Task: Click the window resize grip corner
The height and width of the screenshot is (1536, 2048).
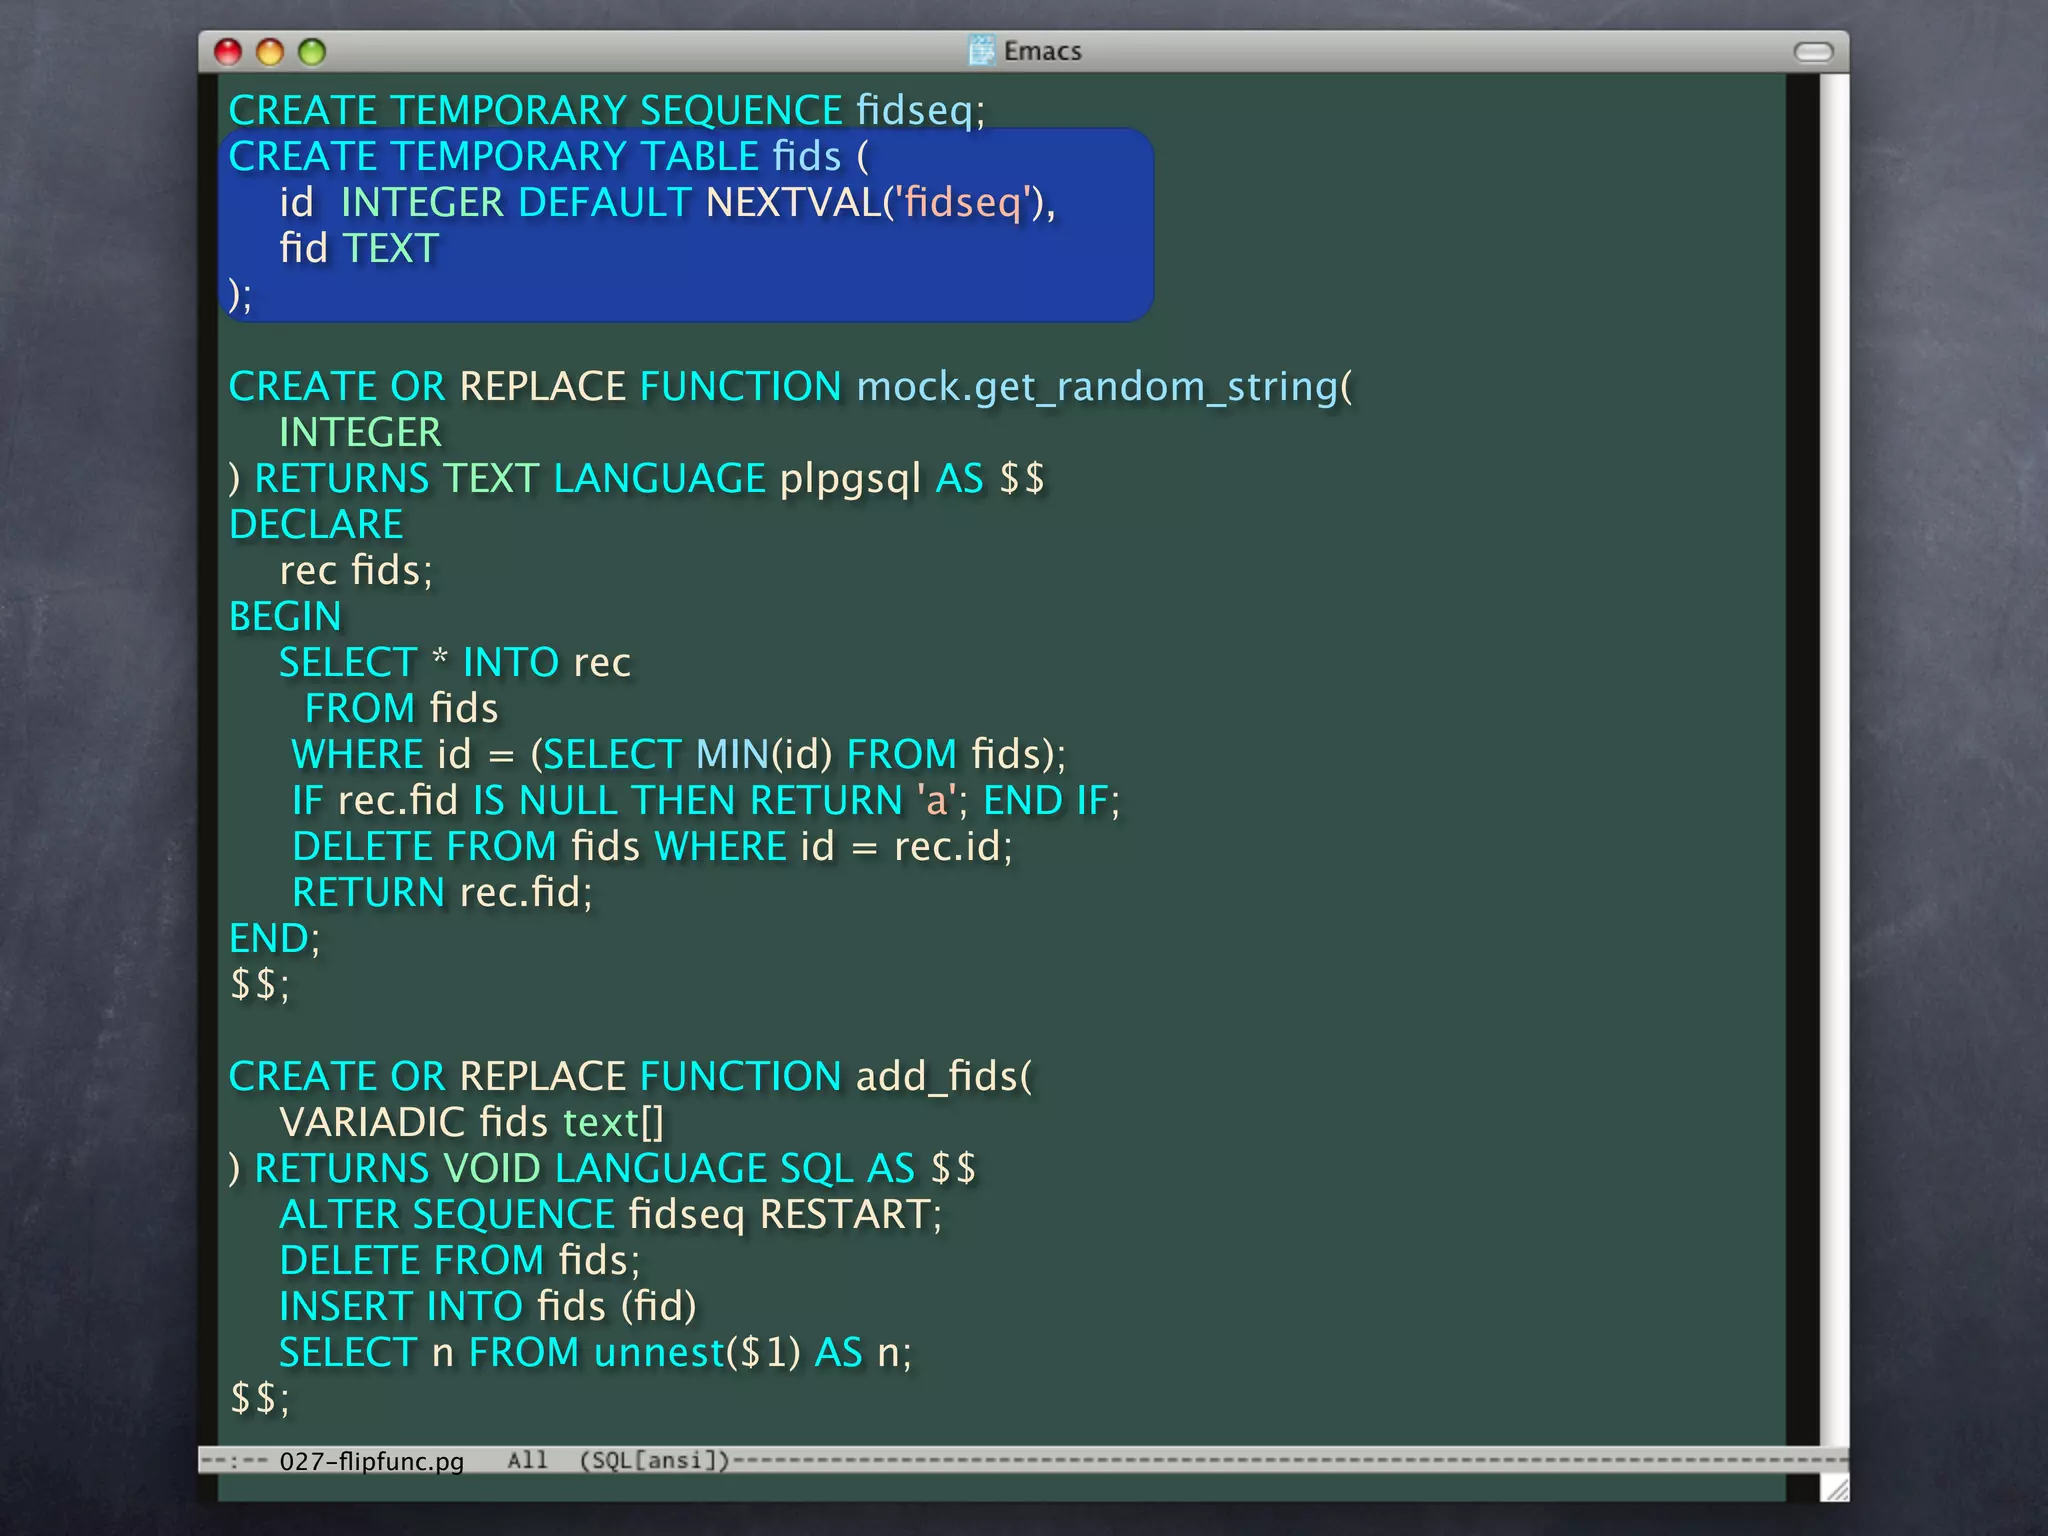Action: point(1835,1488)
